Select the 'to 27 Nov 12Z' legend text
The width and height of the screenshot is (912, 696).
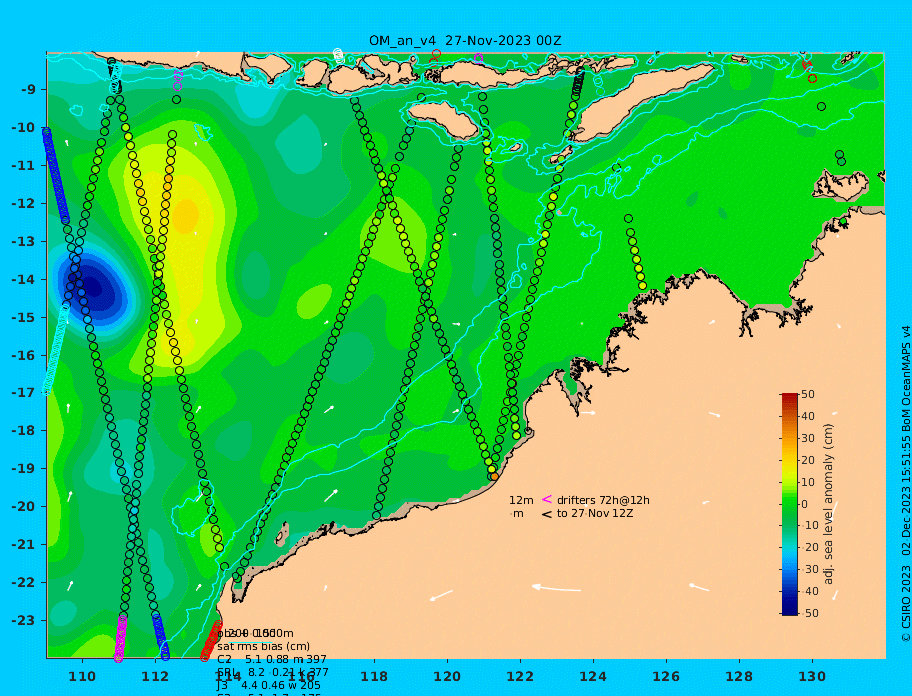595,513
